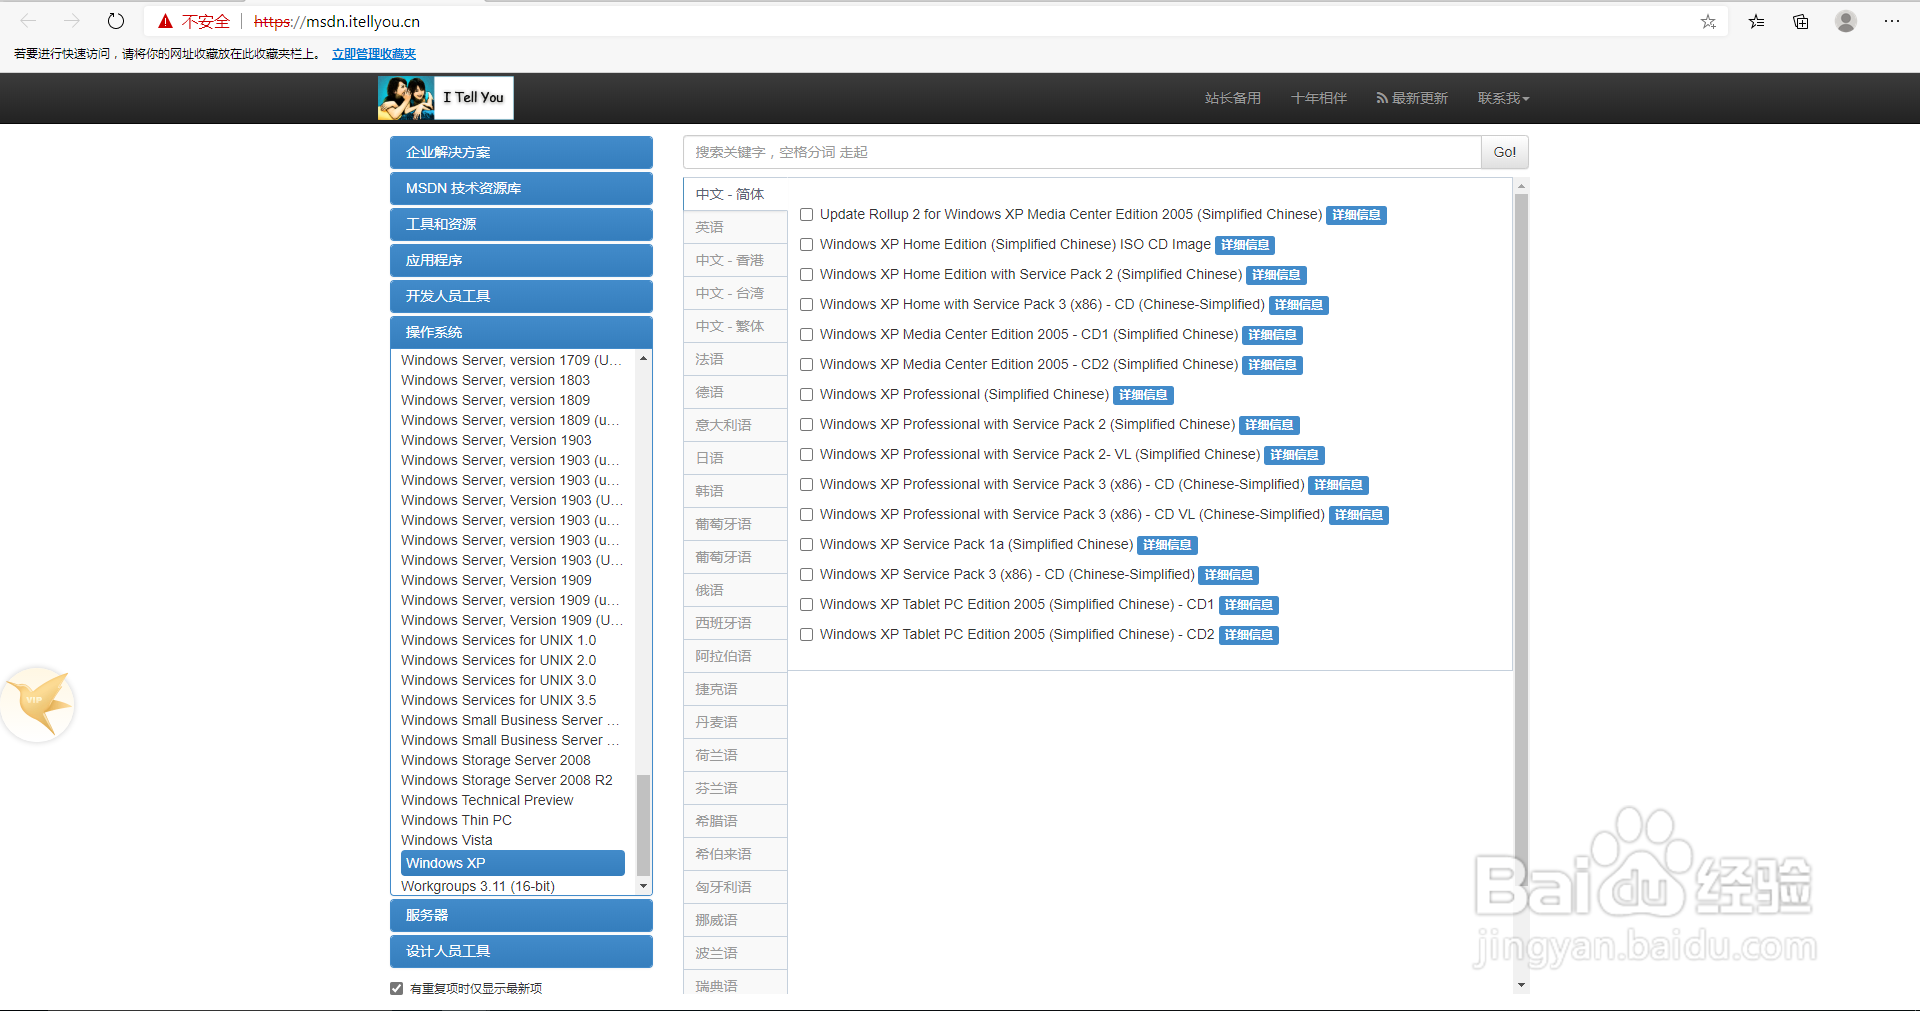Viewport: 1920px width, 1011px height.
Task: Open 十年相伴 nav link
Action: tap(1319, 98)
